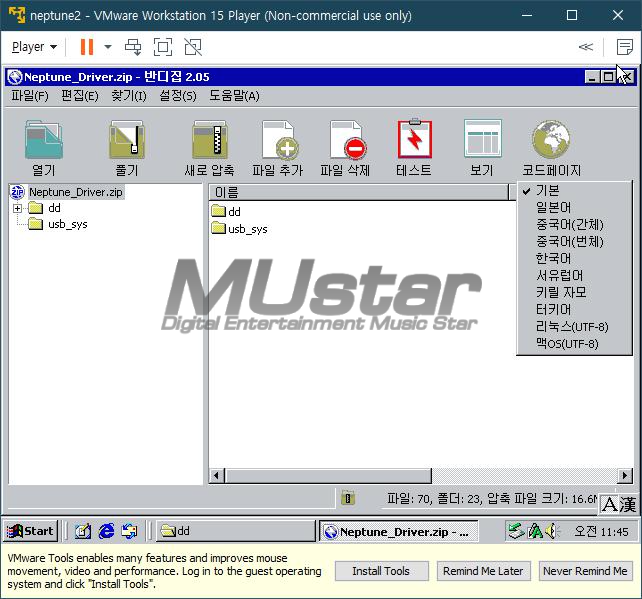
Task: Switch to Neptune_Driver.zip taskbar button
Action: tap(399, 532)
